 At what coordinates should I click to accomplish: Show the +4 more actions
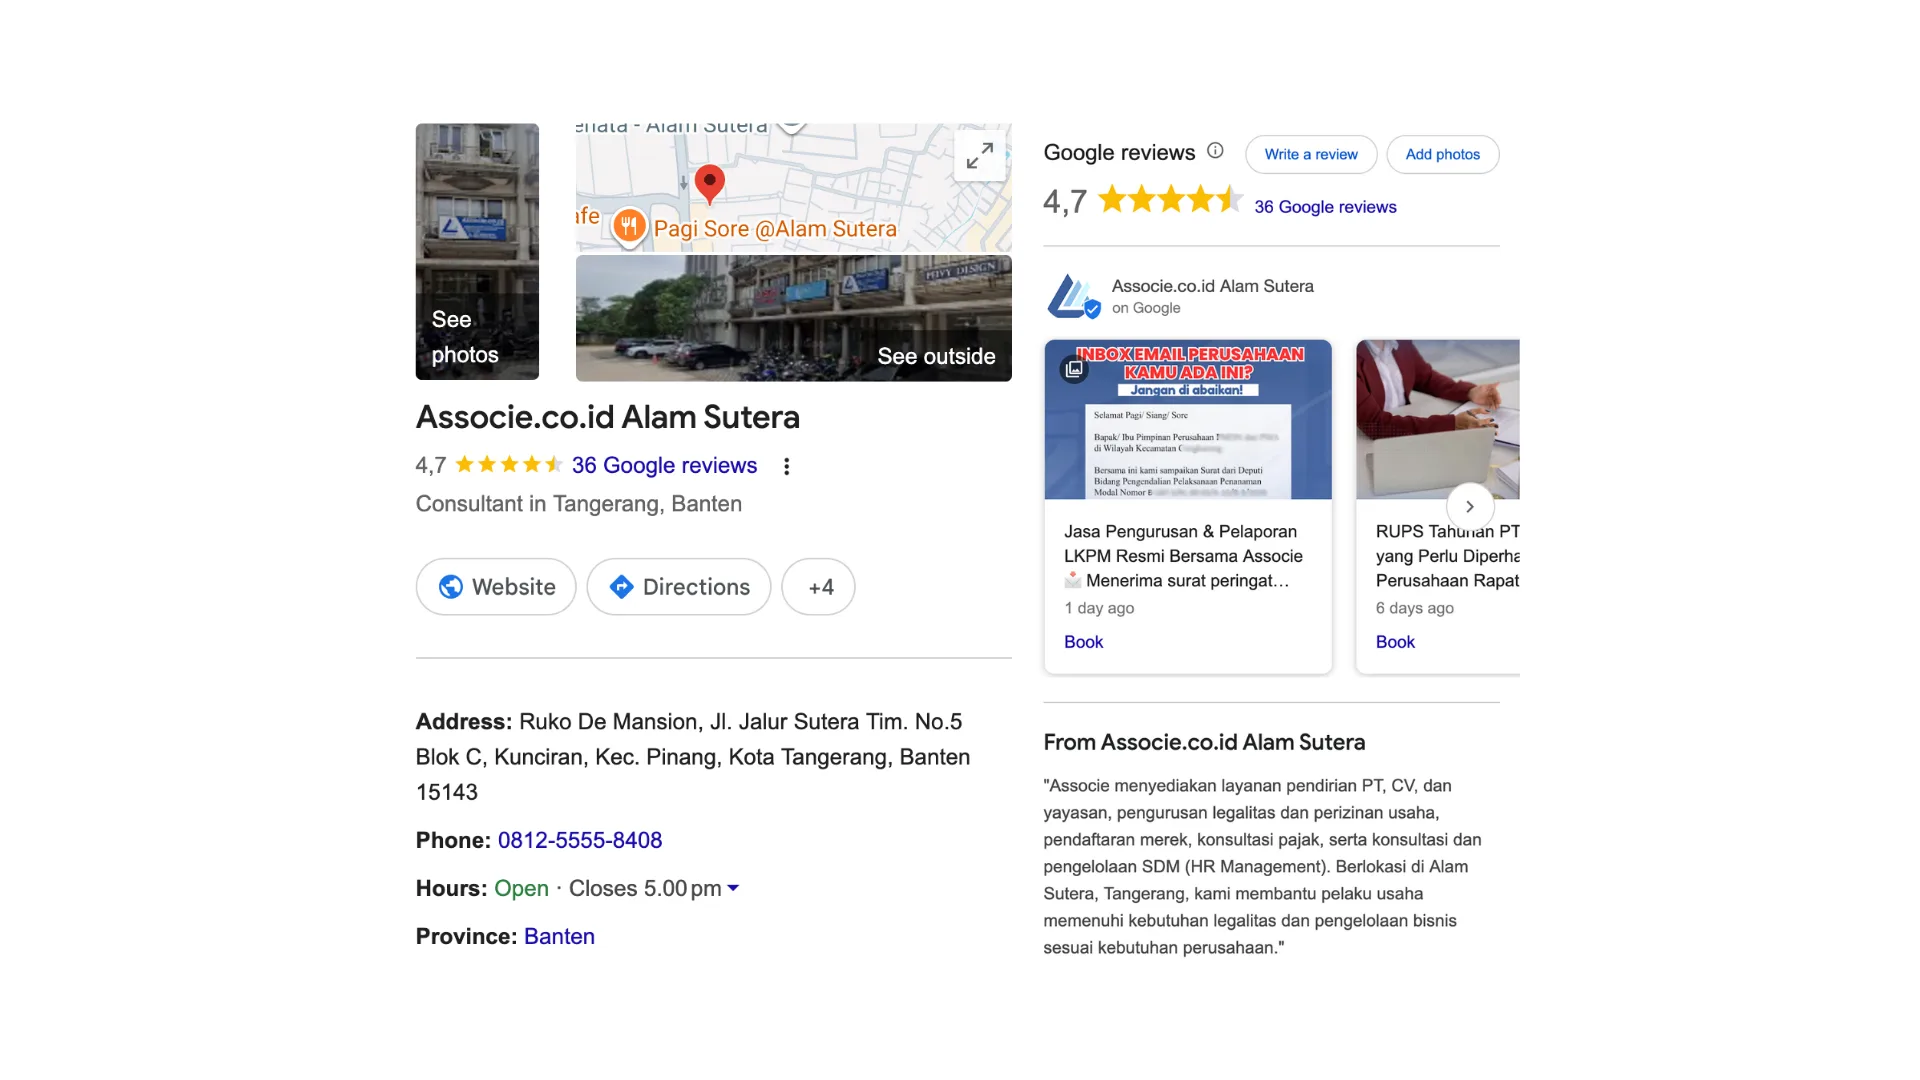(x=818, y=587)
